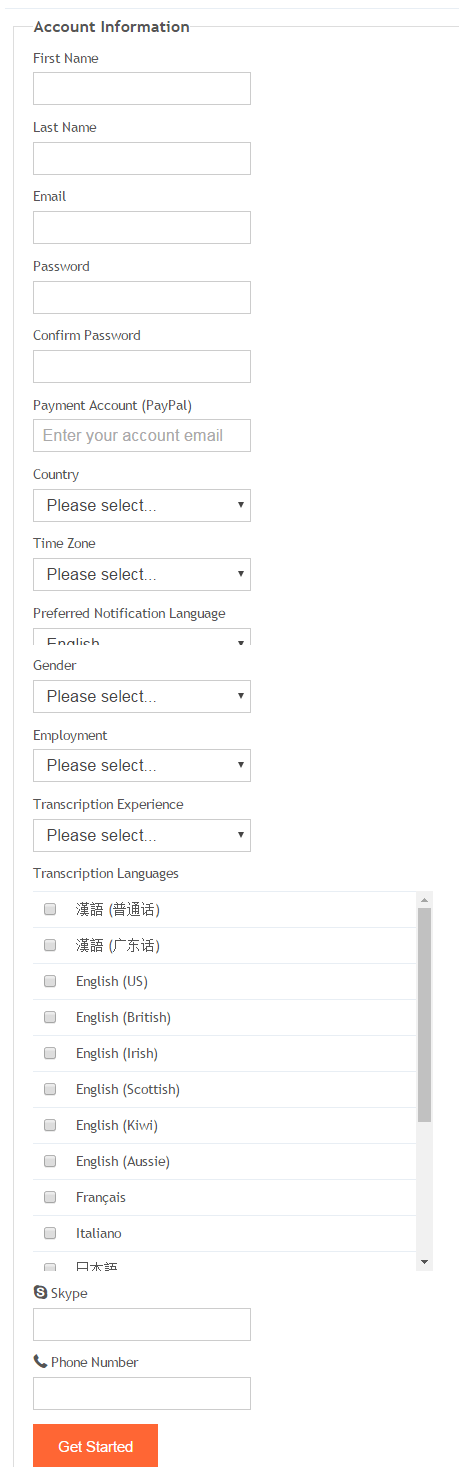This screenshot has height=1467, width=459.
Task: Click the Payment Account PayPal email field
Action: click(142, 435)
